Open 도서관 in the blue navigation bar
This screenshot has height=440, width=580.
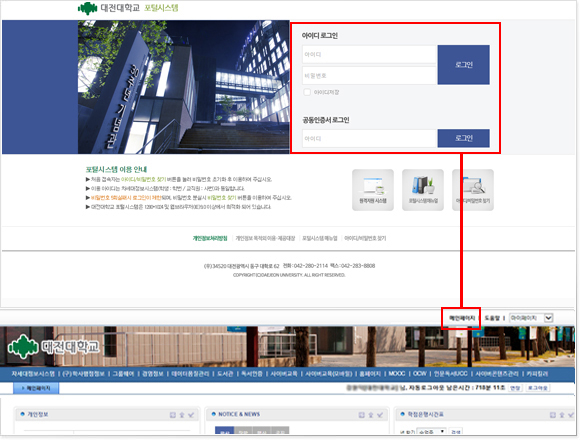225,374
